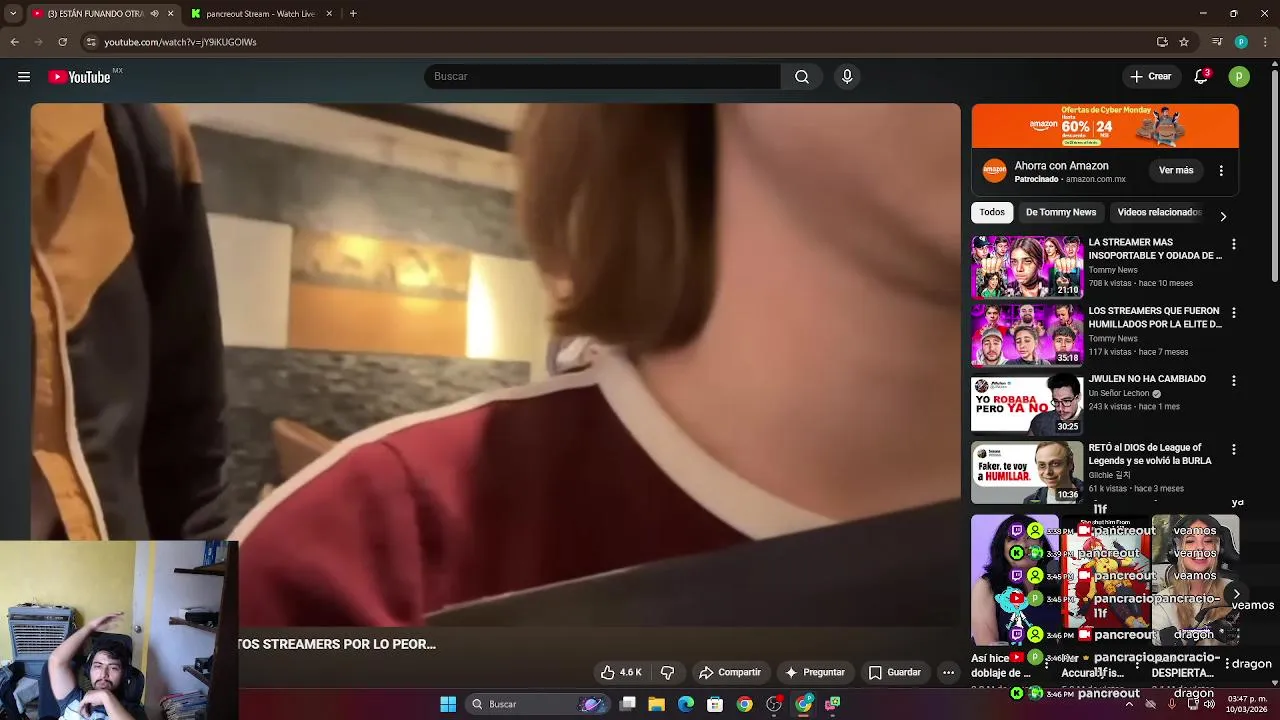This screenshot has width=1280, height=720.
Task: Start voice search with microphone icon
Action: 847,77
